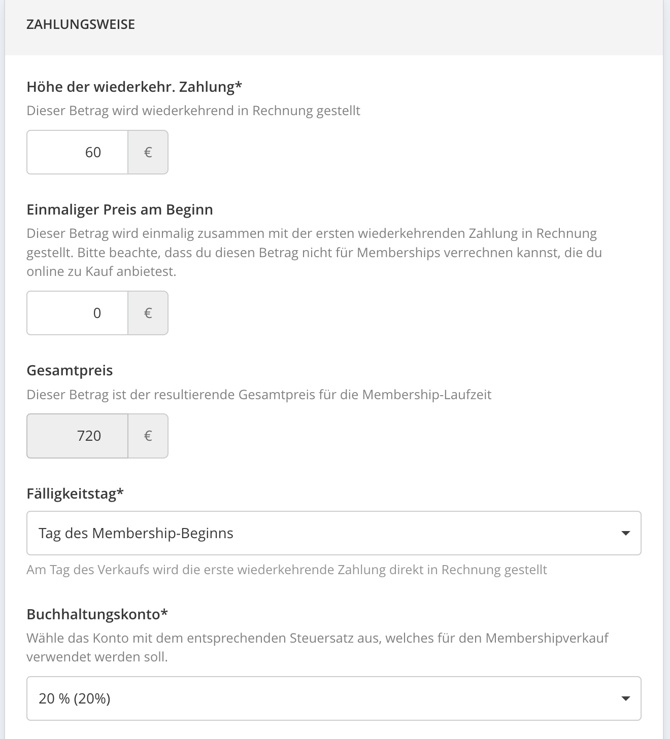Click the arrow on the 20 % (20%) selector
The width and height of the screenshot is (670, 739).
(625, 698)
